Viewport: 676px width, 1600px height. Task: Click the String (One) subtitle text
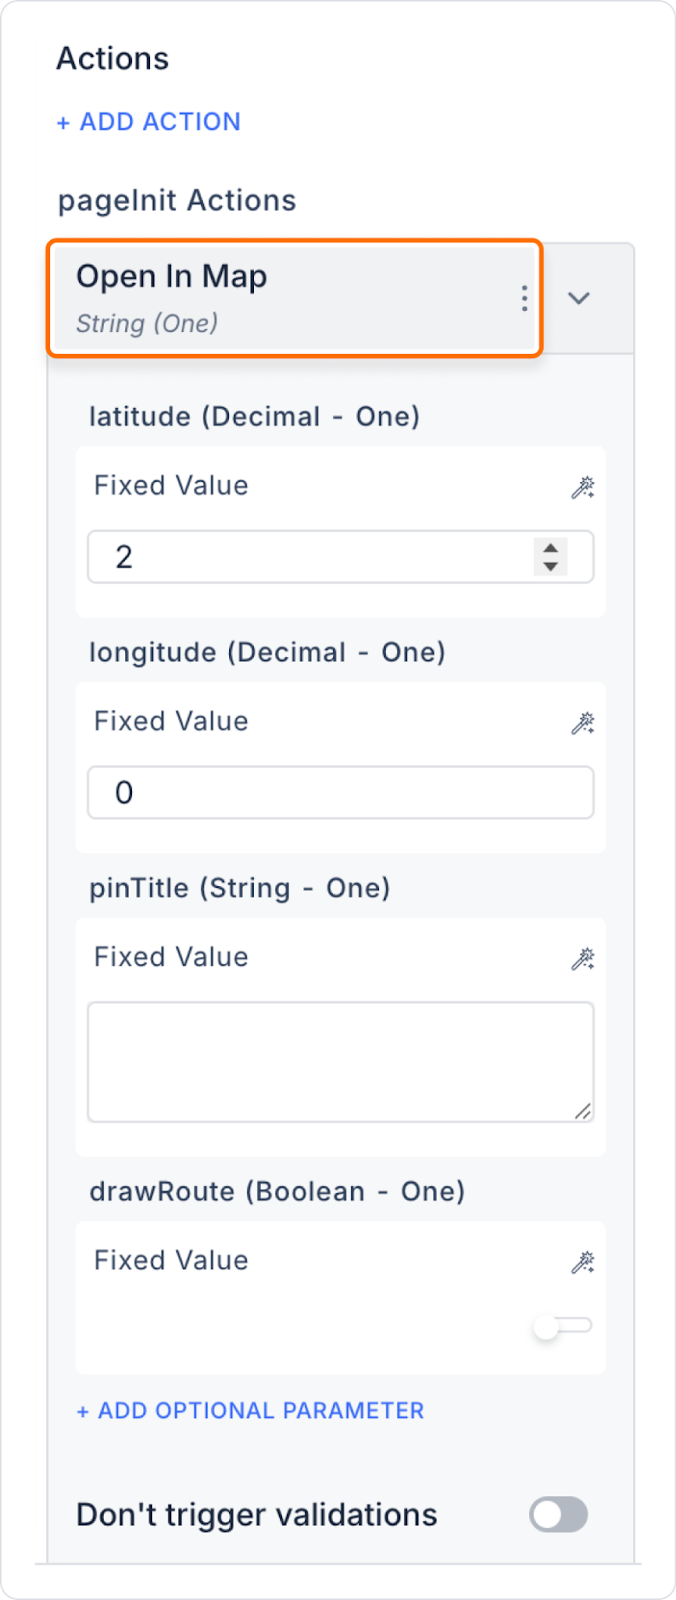coord(147,324)
